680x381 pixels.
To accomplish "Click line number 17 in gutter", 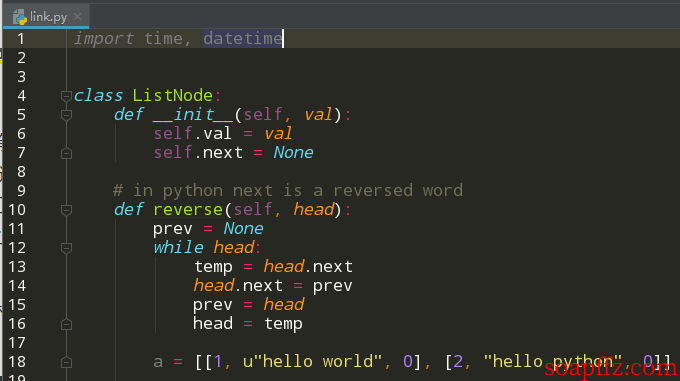I will [x=17, y=343].
